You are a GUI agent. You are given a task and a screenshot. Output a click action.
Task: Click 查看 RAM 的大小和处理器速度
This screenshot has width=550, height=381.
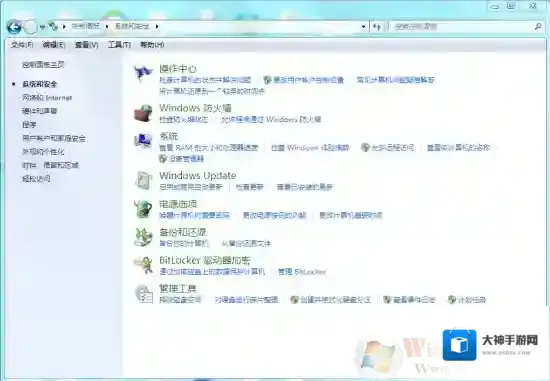(209, 147)
